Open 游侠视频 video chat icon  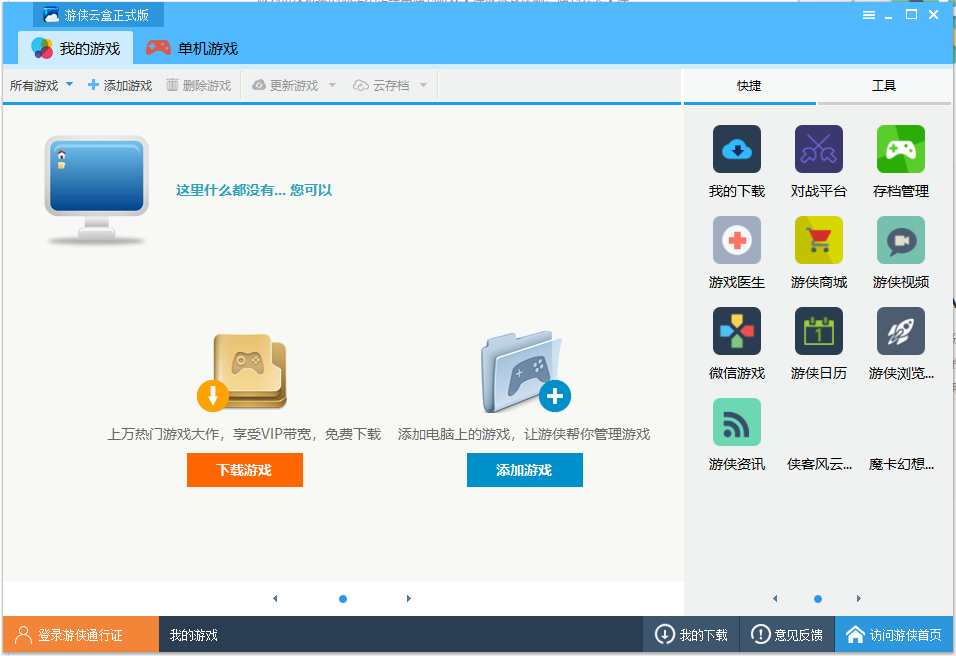[x=901, y=240]
